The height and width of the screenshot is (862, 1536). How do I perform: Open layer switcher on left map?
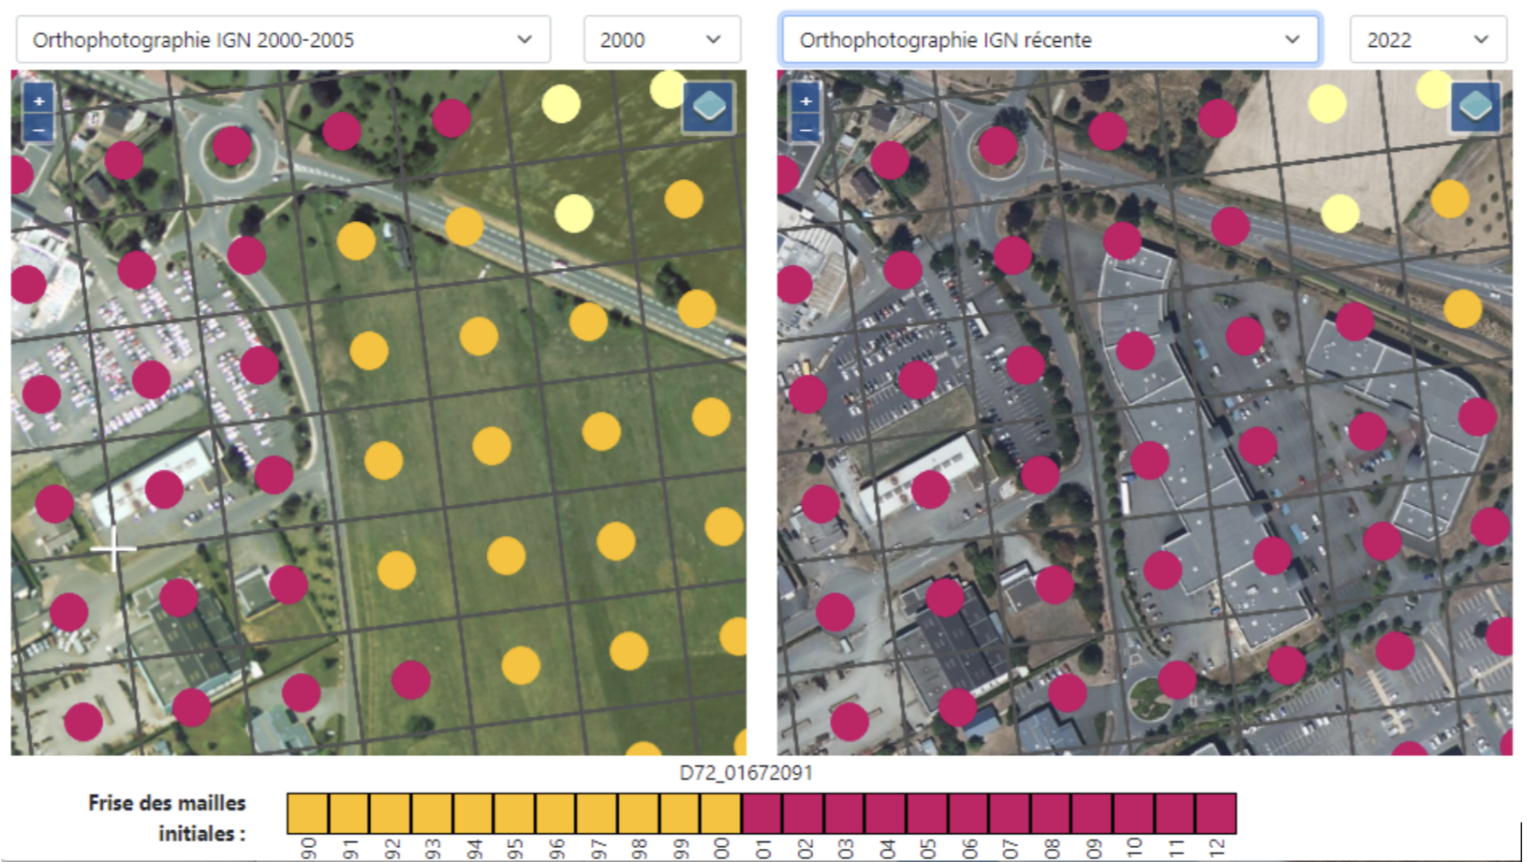click(x=709, y=106)
